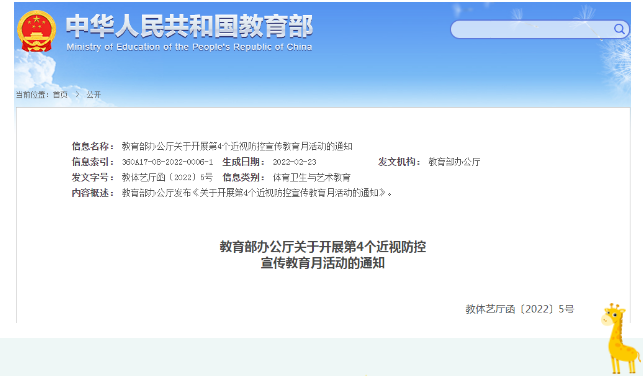This screenshot has width=643, height=376.
Task: Open the 公开 breadcrumb link
Action: [x=93, y=95]
